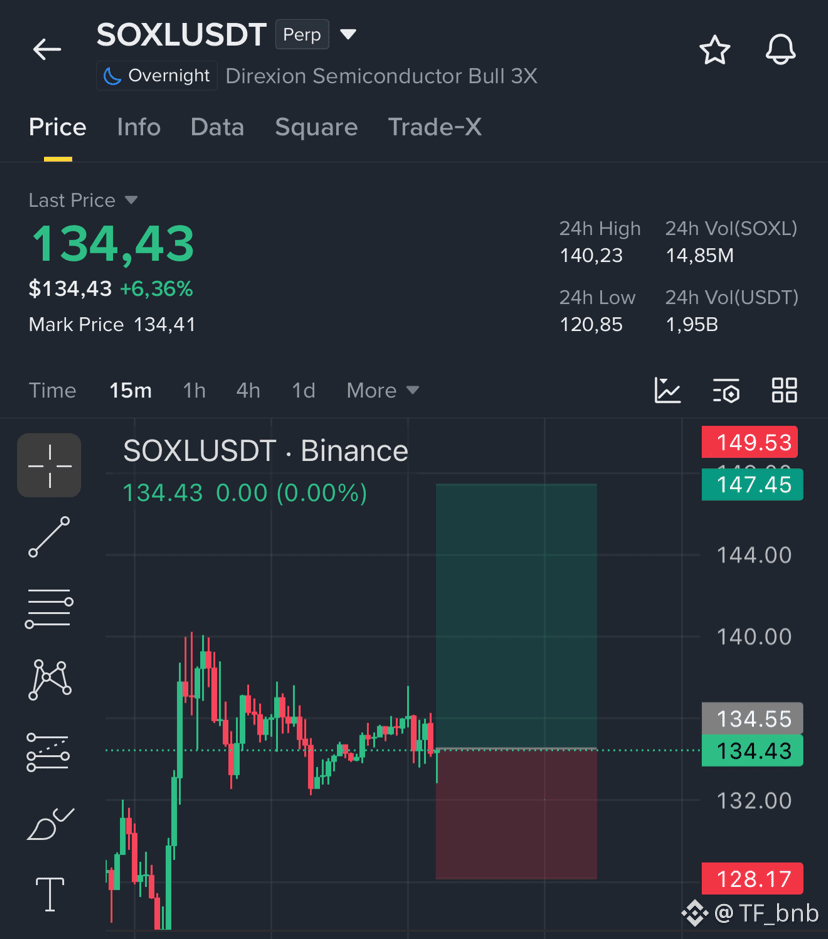Image resolution: width=828 pixels, height=939 pixels.
Task: Select the 1h chart interval
Action: [x=194, y=390]
